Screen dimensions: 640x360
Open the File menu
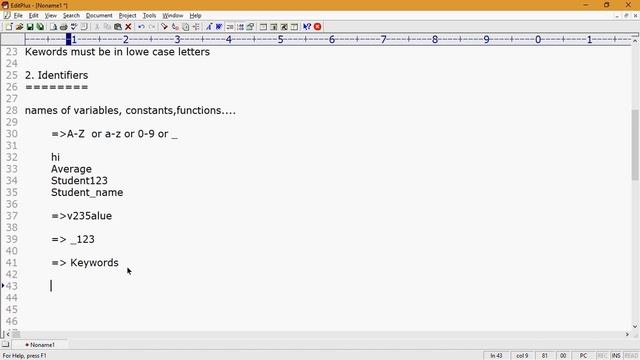point(18,16)
